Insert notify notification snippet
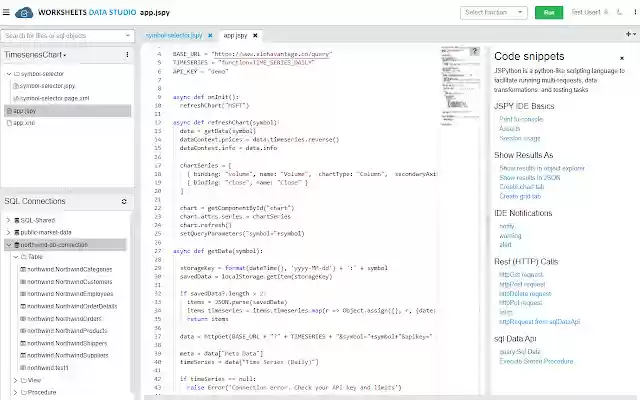640x400 pixels. click(507, 226)
